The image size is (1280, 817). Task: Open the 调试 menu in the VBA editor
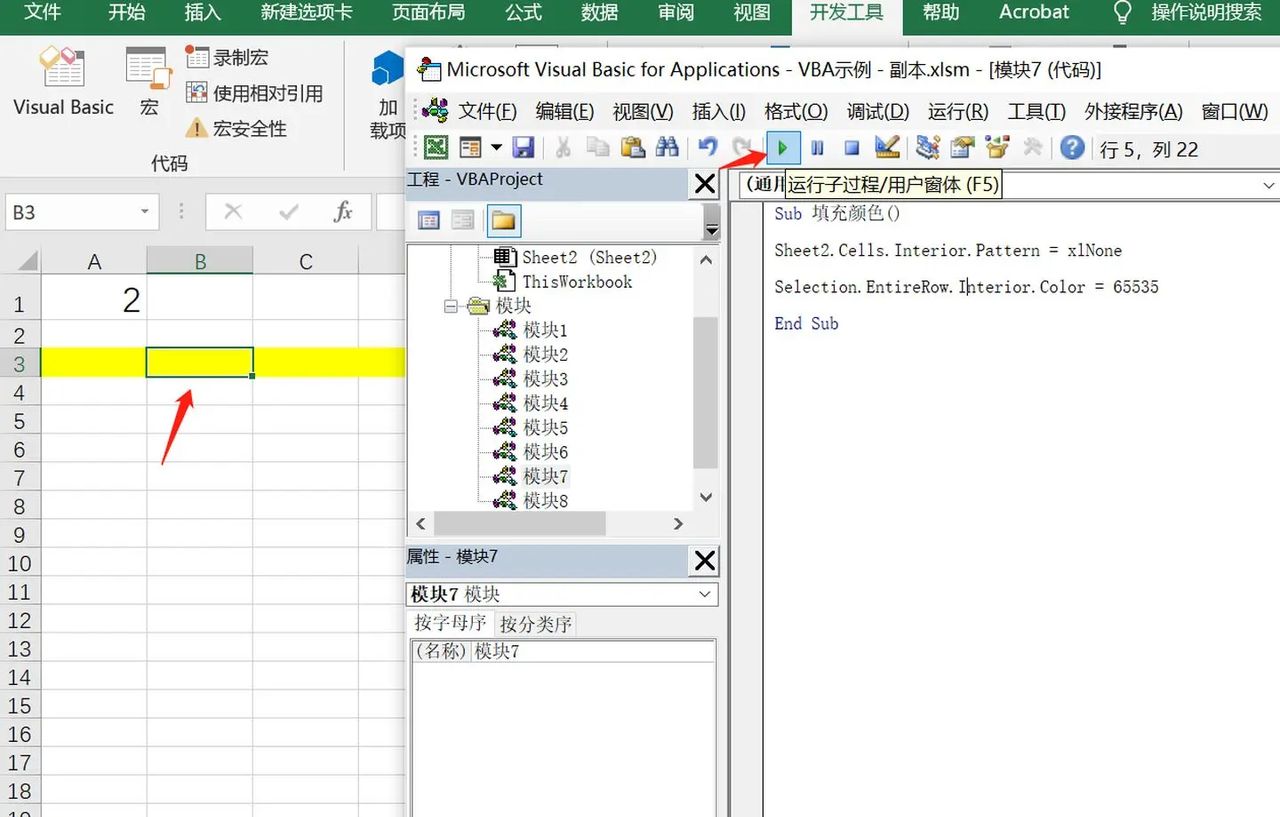pyautogui.click(x=876, y=112)
